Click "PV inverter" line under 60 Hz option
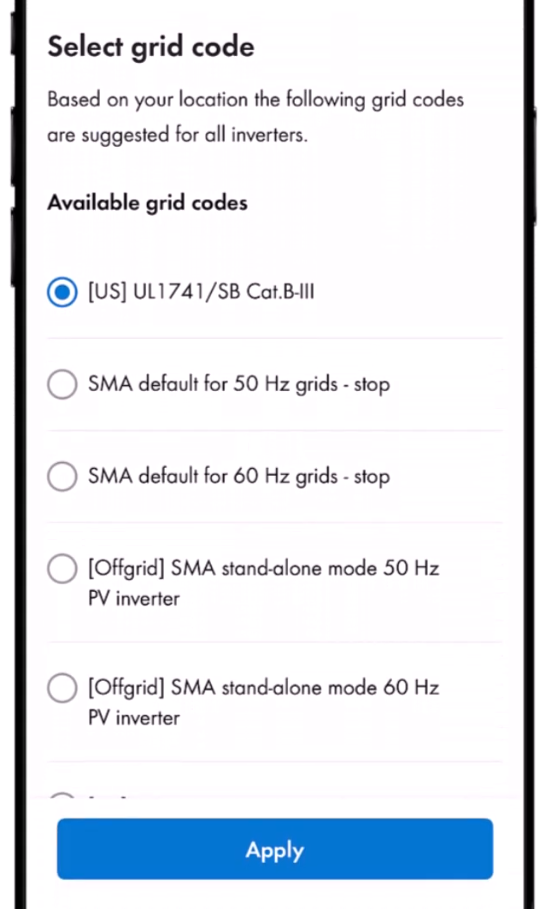Viewport: 556px width, 909px height. (134, 718)
